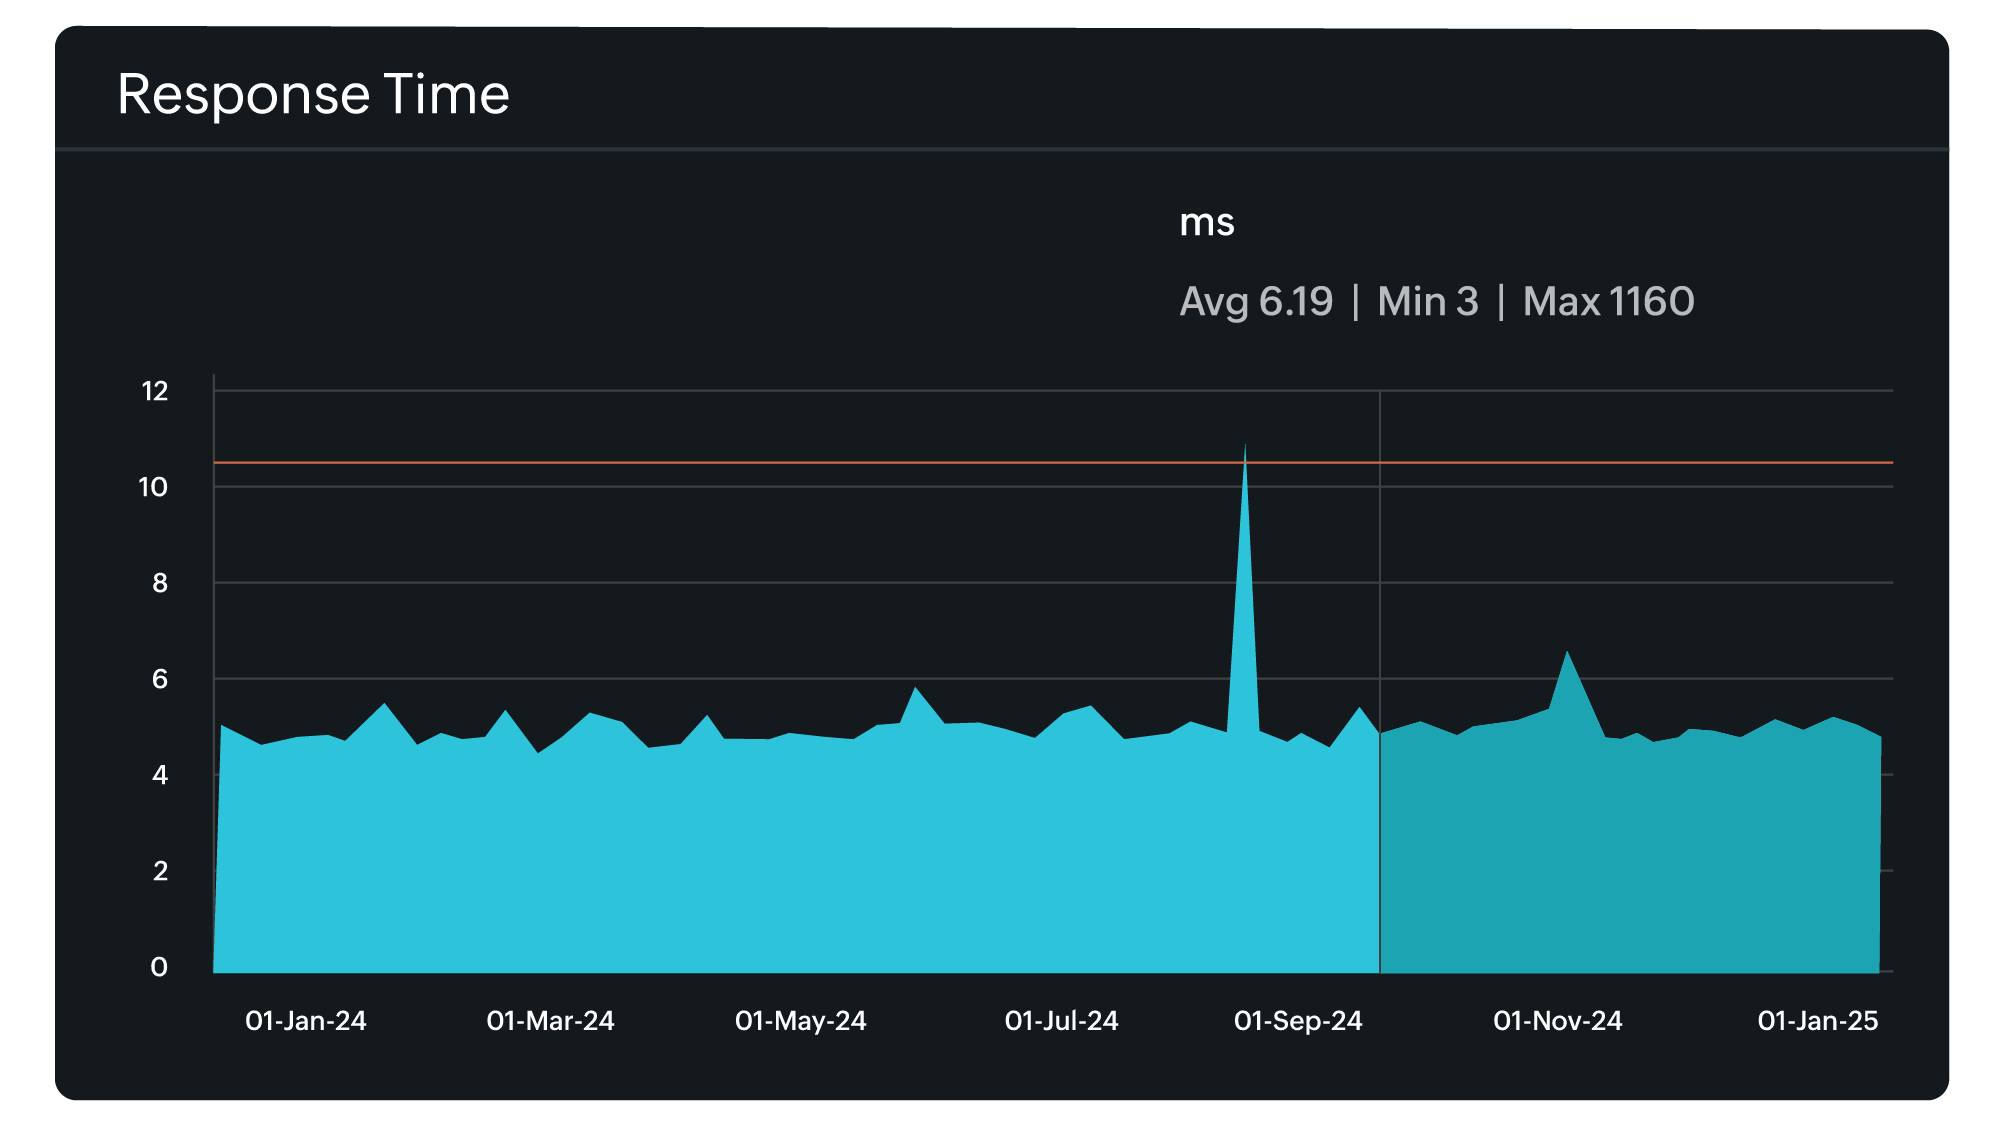This screenshot has width=2000, height=1136.
Task: Click the 01-Mar-24 axis label
Action: tap(550, 1021)
